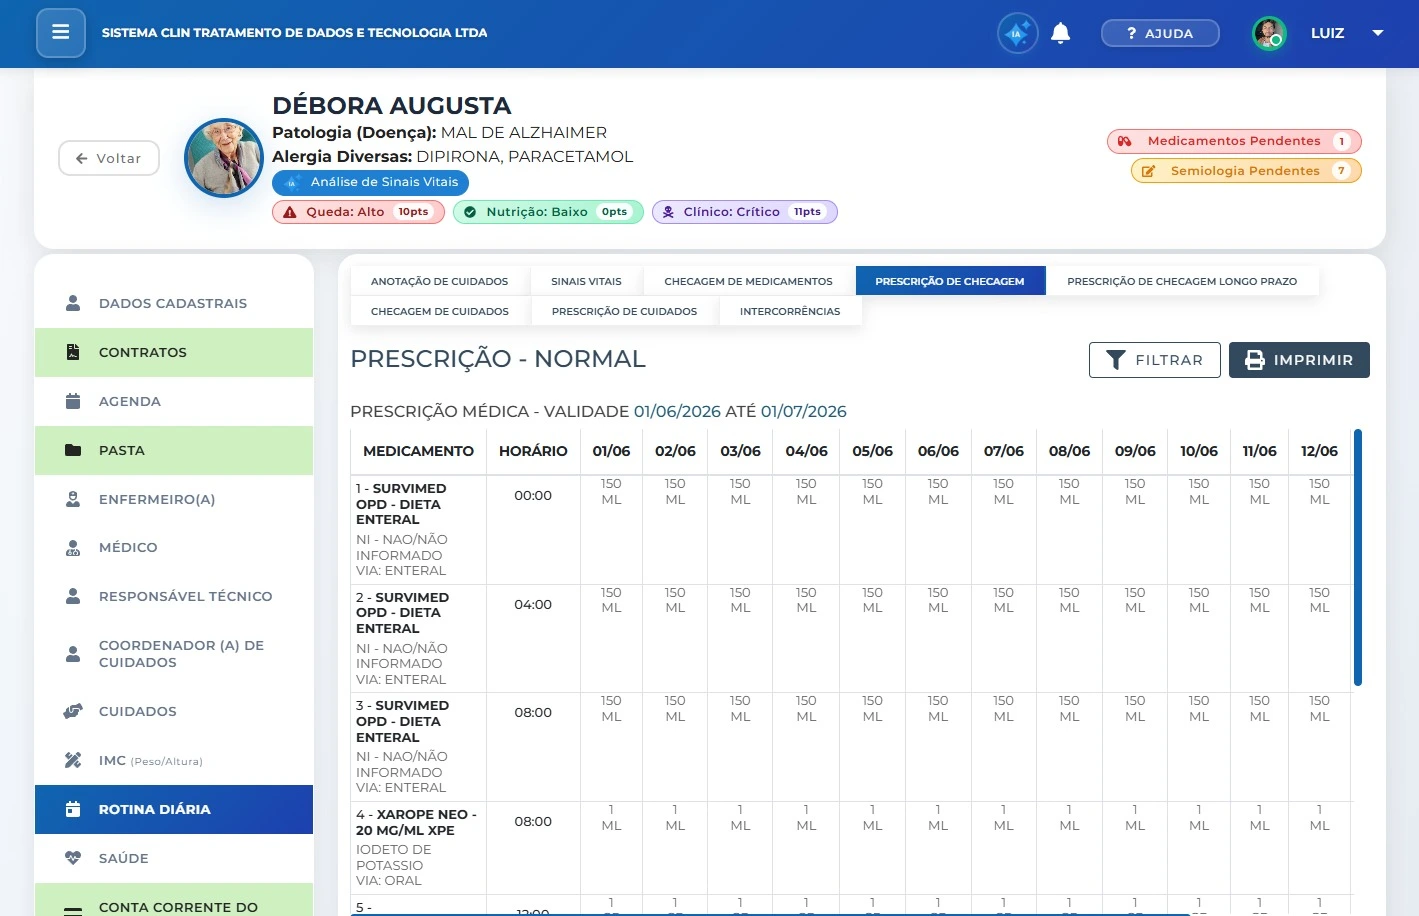
Task: Go back with the Voltar button
Action: (x=109, y=158)
